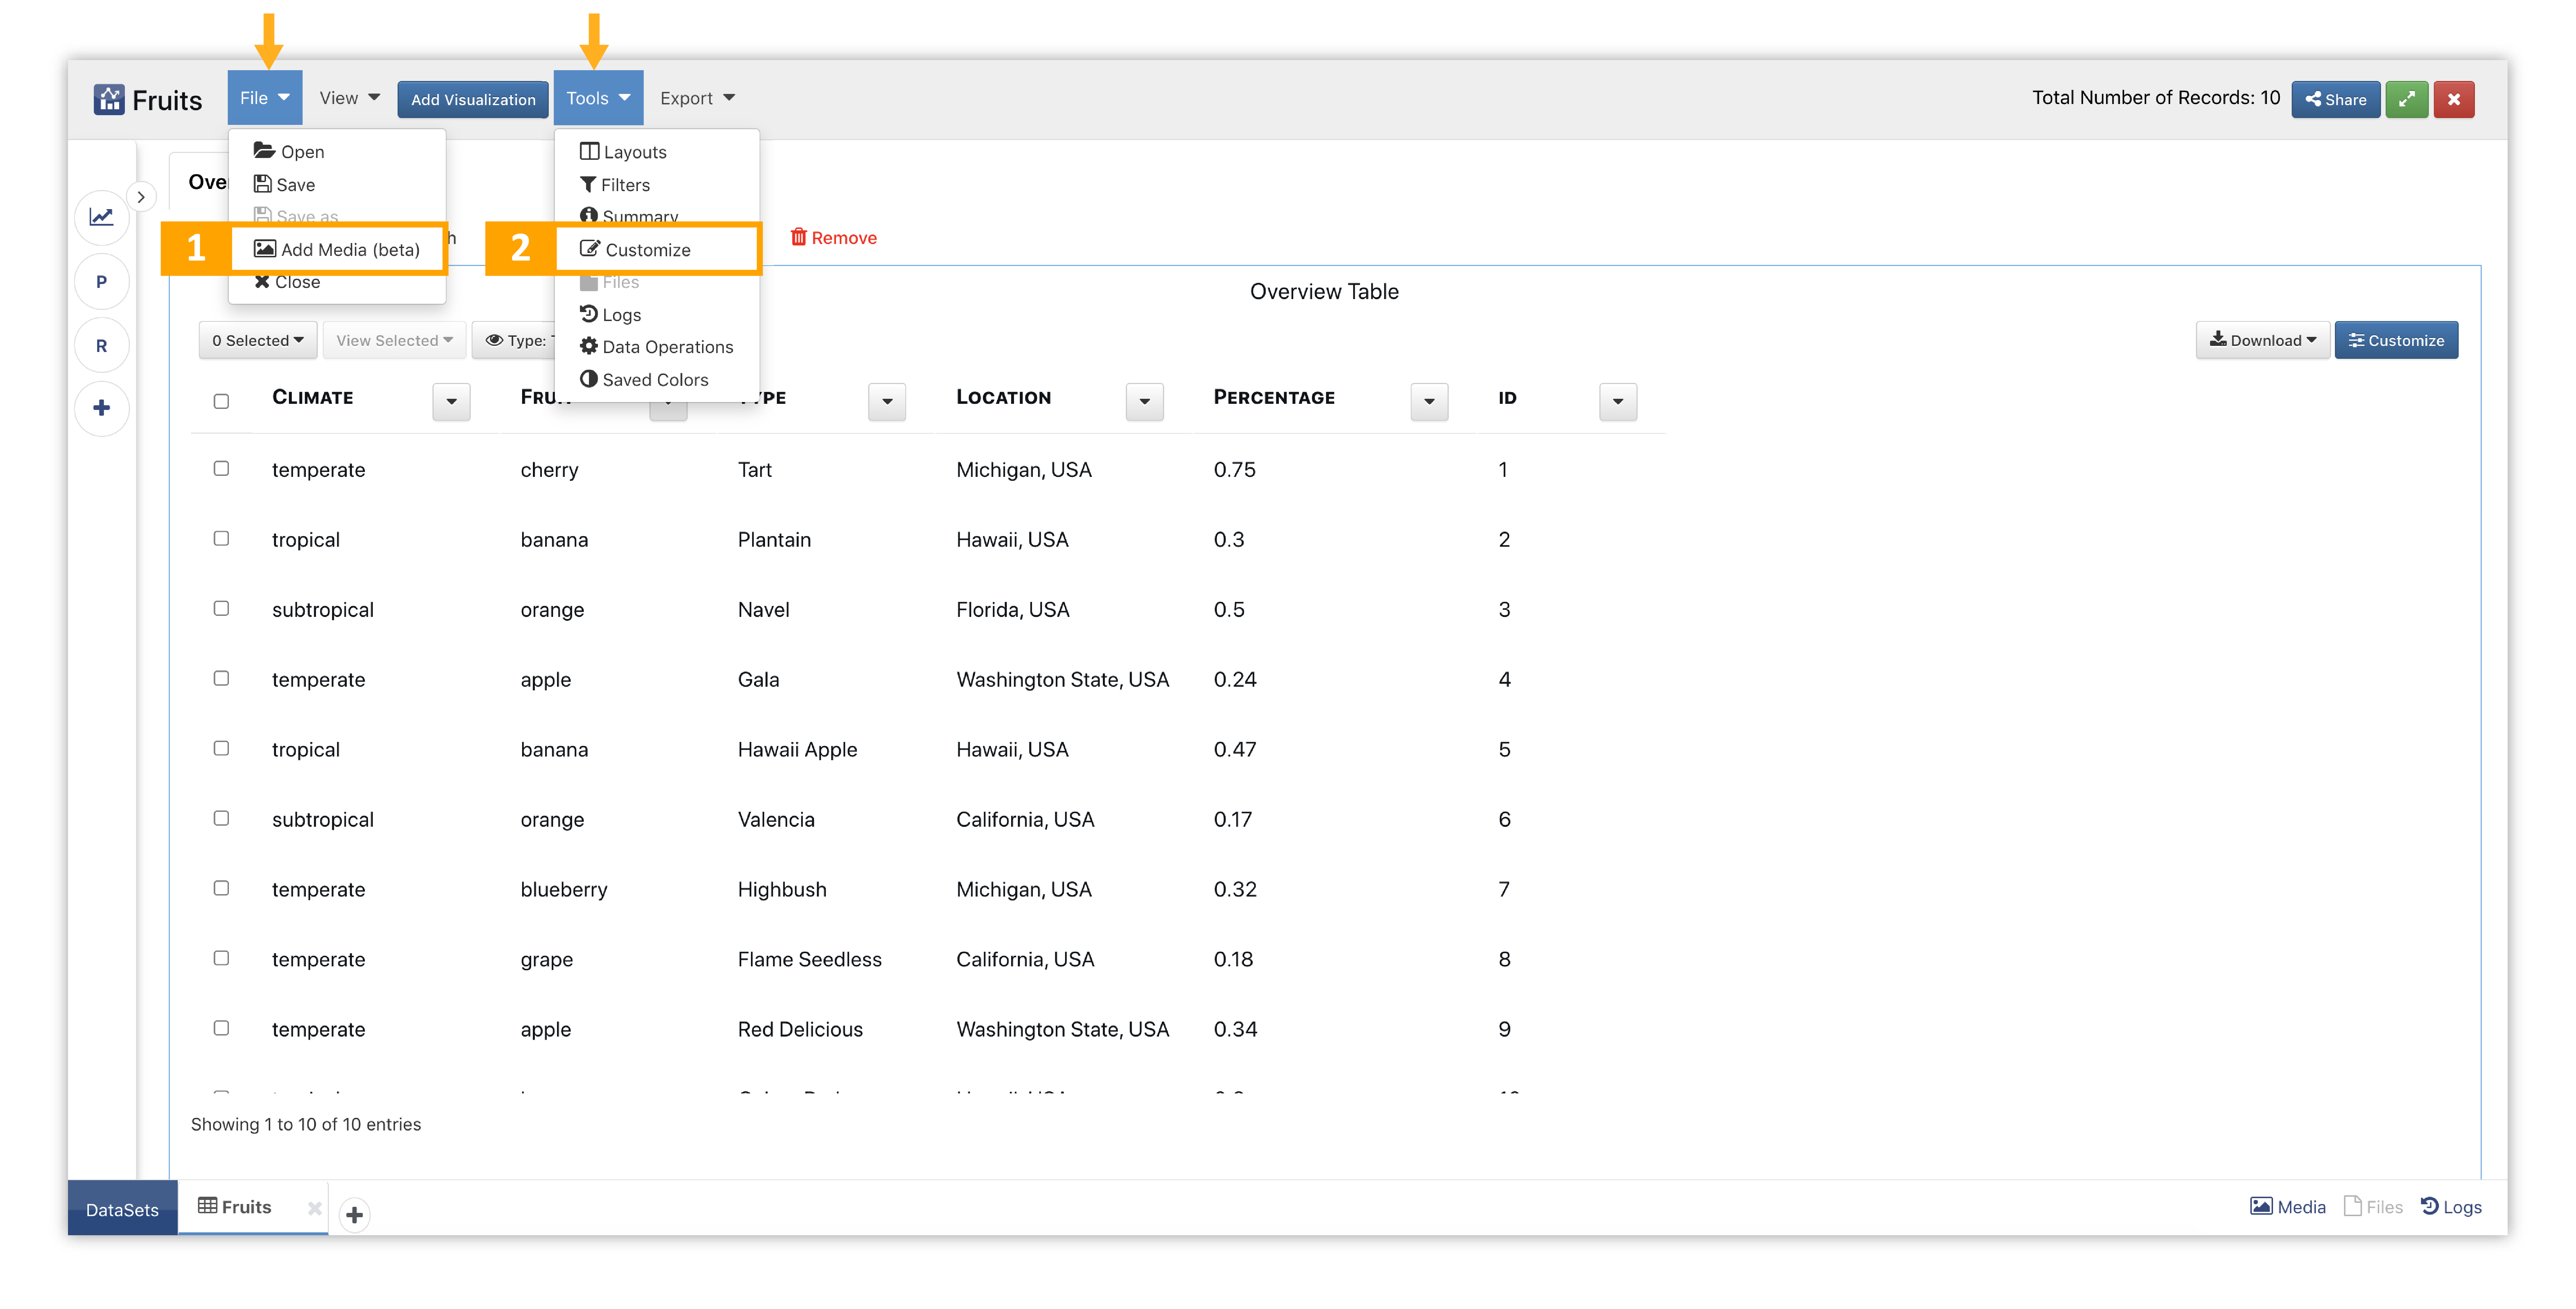Toggle the Type eye visibility button

click(x=514, y=341)
